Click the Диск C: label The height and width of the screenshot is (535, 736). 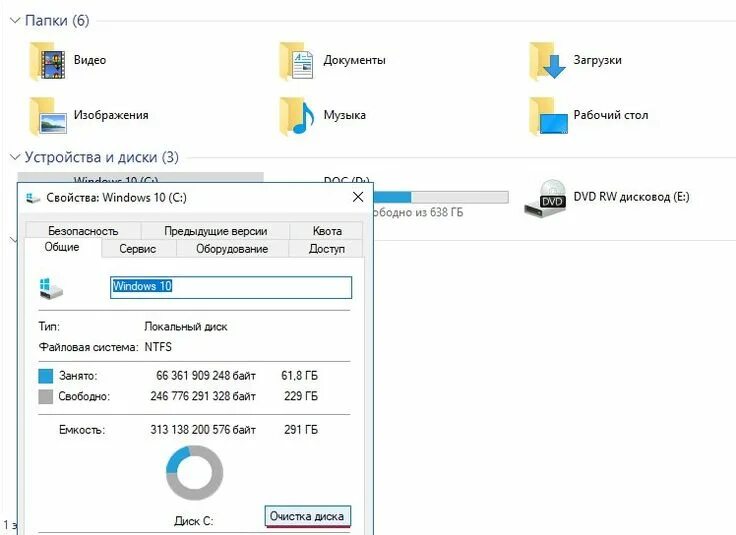(x=193, y=521)
